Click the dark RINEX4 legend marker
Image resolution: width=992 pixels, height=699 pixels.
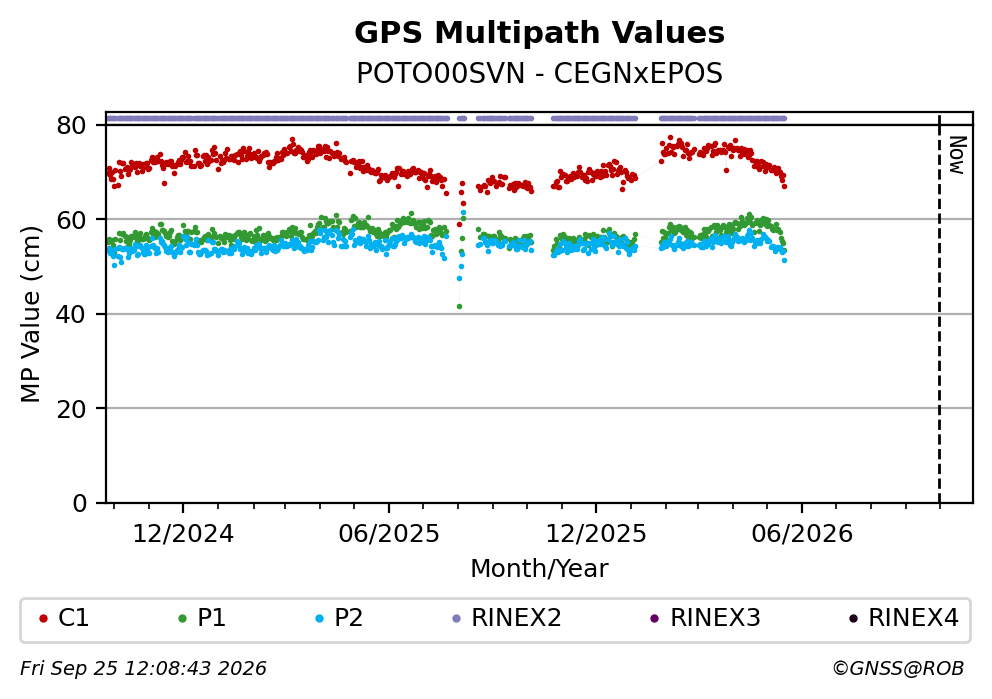(853, 619)
